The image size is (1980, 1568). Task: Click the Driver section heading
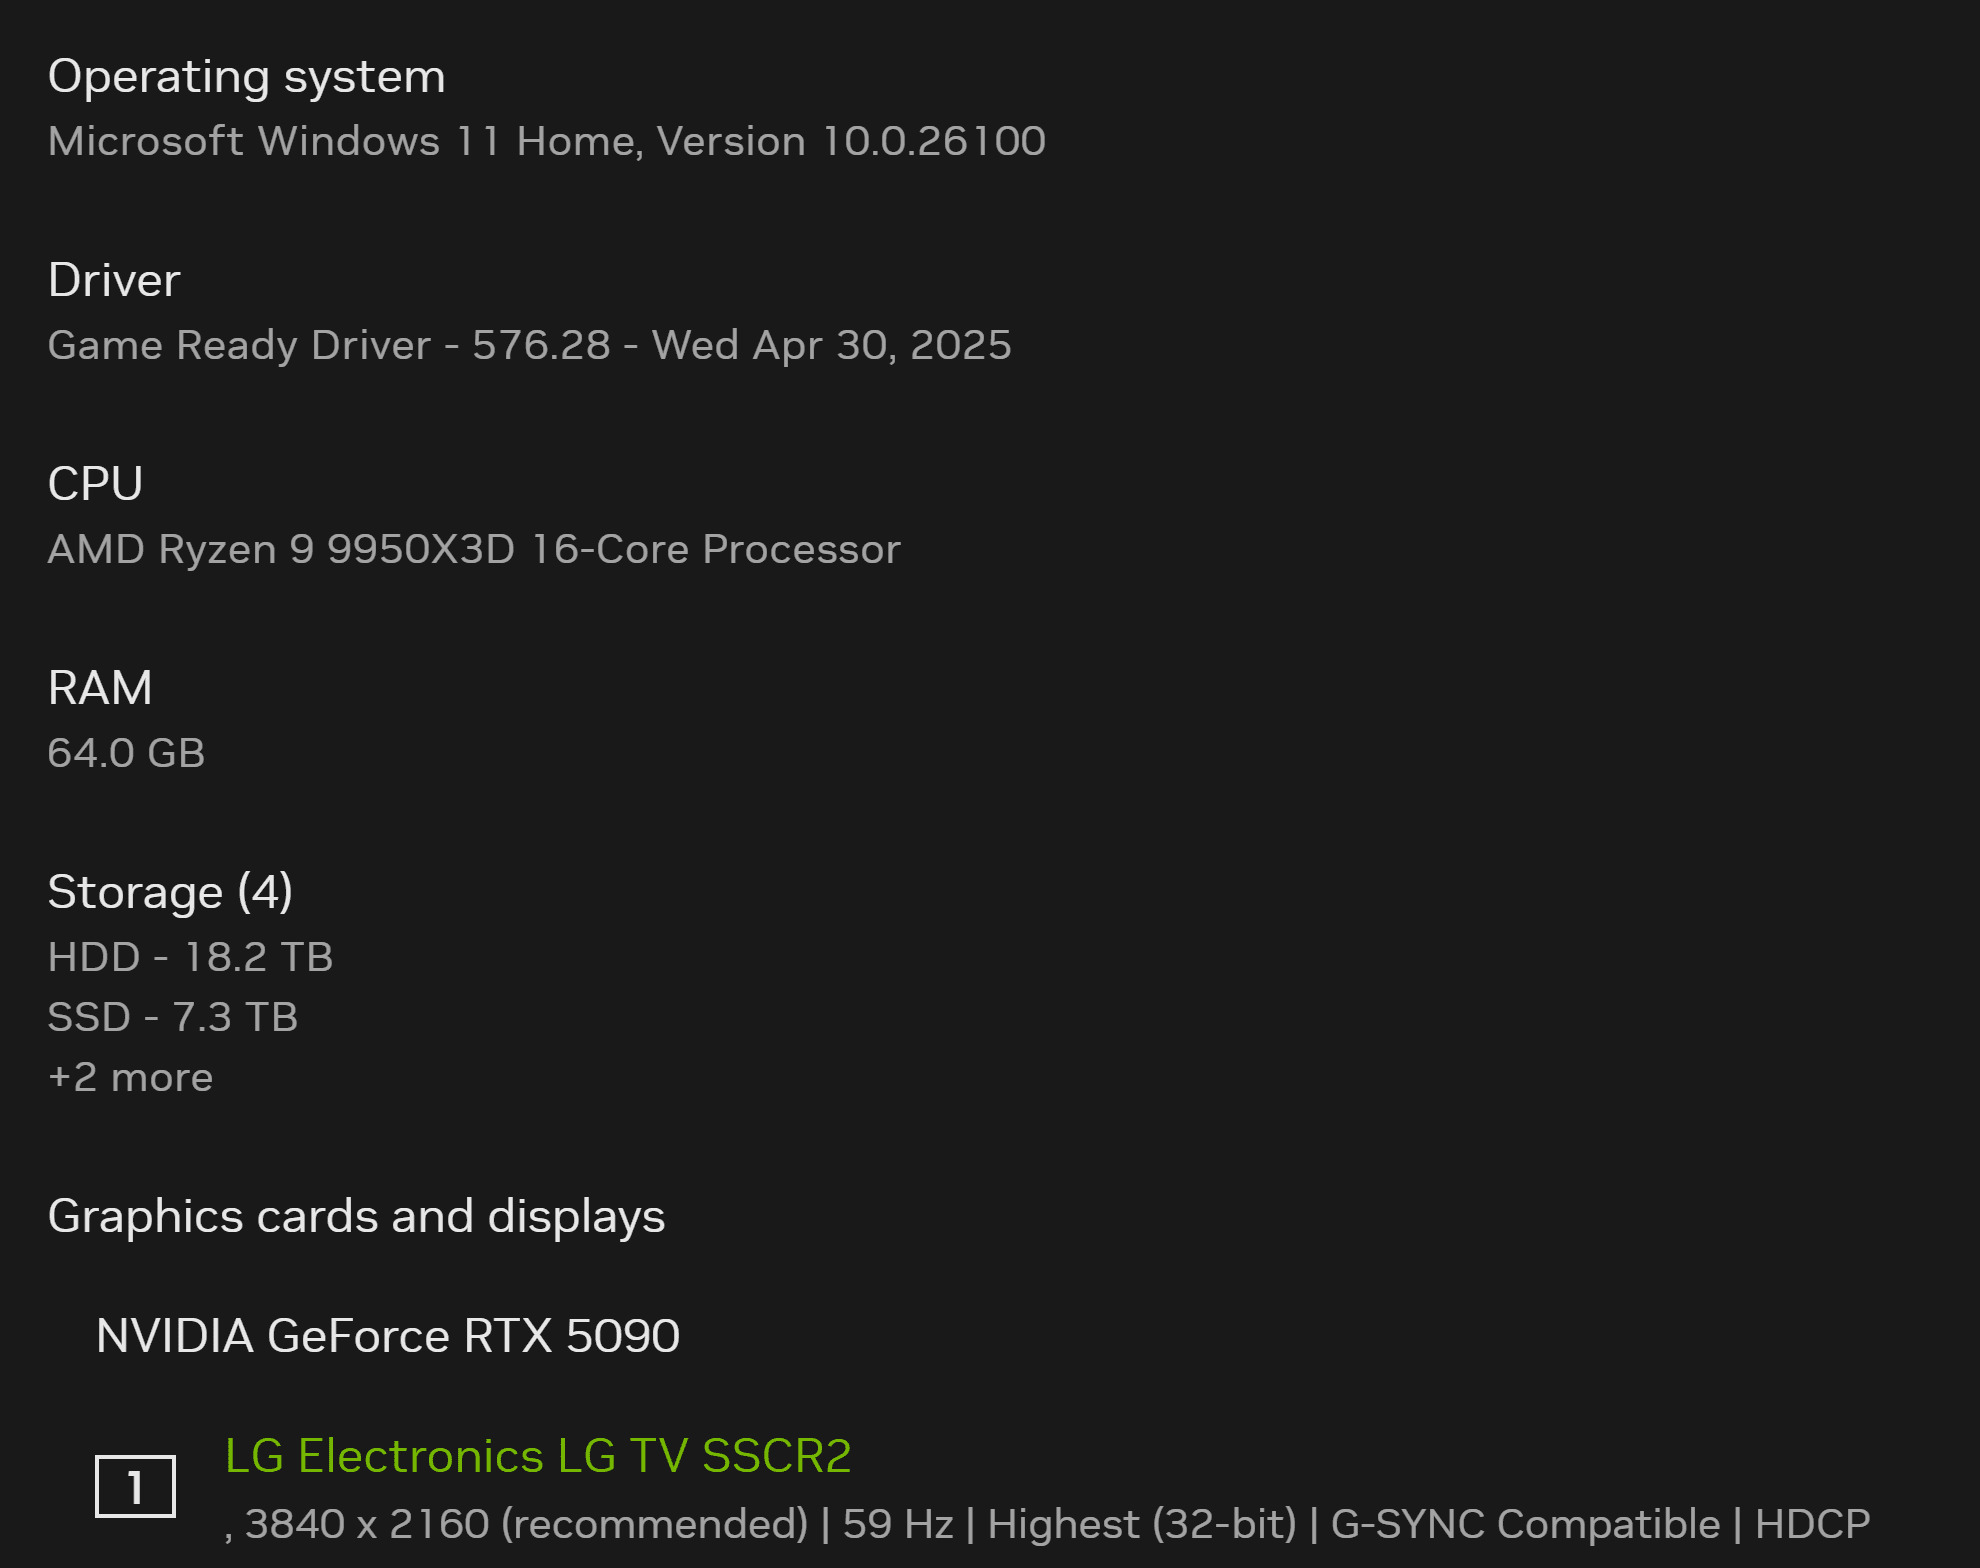pos(114,280)
